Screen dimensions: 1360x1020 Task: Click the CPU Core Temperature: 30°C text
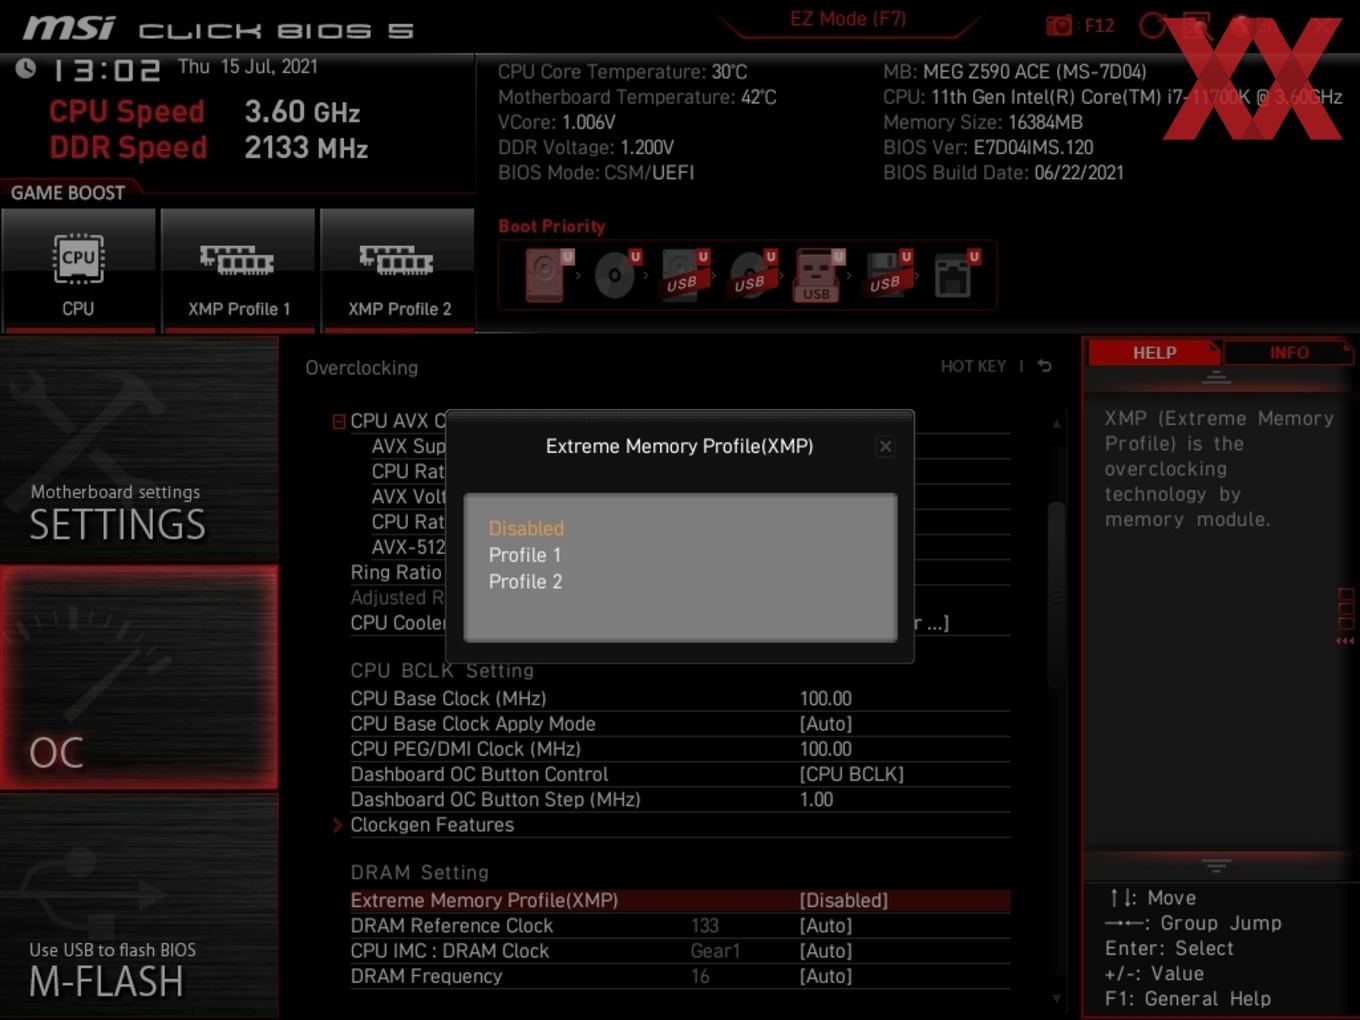(623, 72)
